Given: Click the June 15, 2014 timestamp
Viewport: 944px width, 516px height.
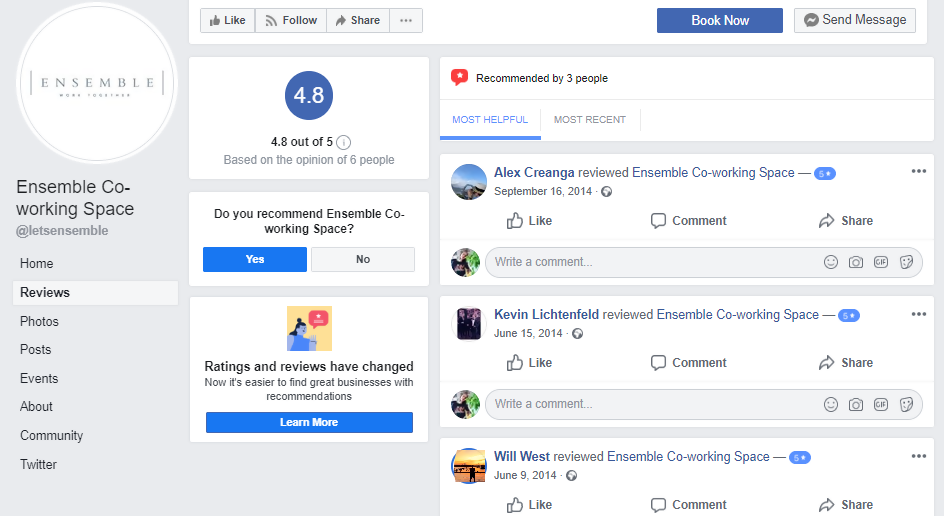Looking at the screenshot, I should pos(528,334).
